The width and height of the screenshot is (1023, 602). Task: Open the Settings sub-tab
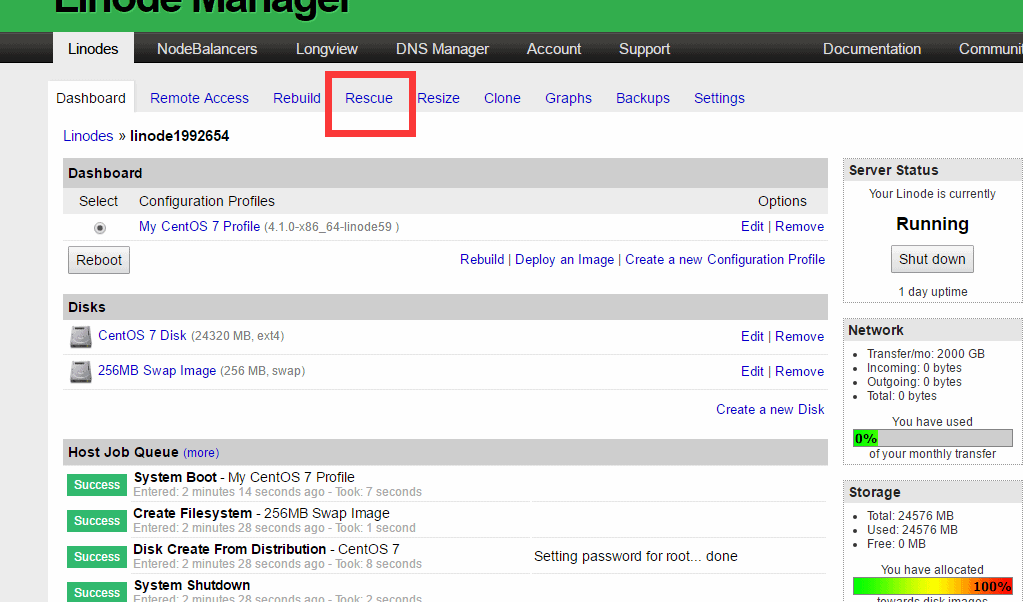(x=719, y=98)
